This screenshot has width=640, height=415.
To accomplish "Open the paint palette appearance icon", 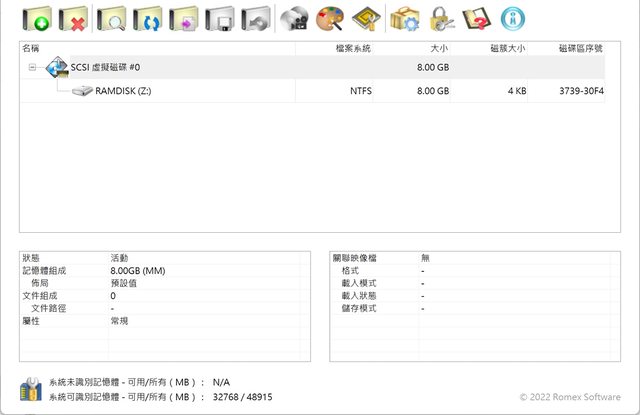I will point(330,18).
